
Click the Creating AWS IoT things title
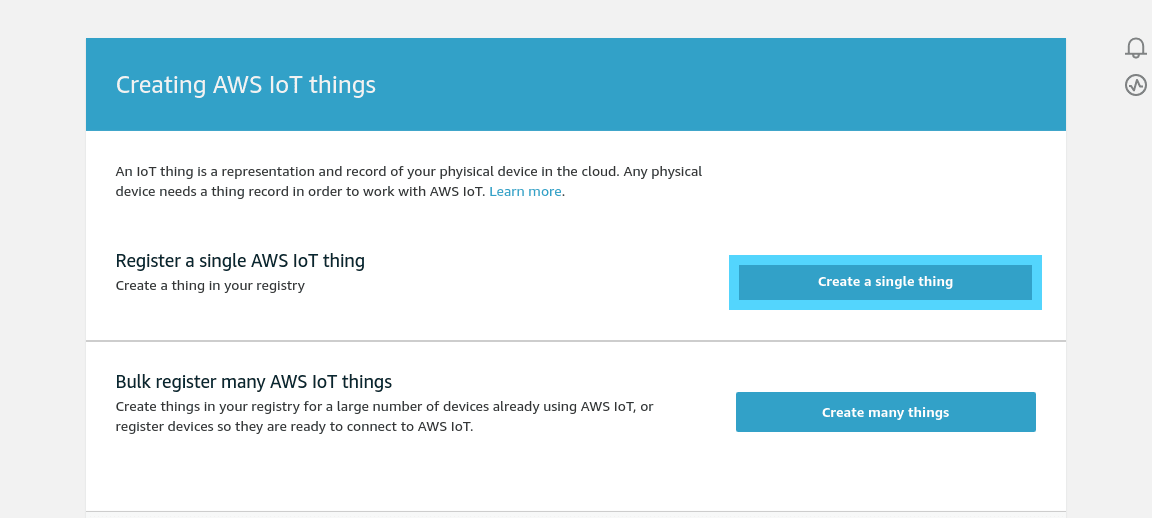246,85
